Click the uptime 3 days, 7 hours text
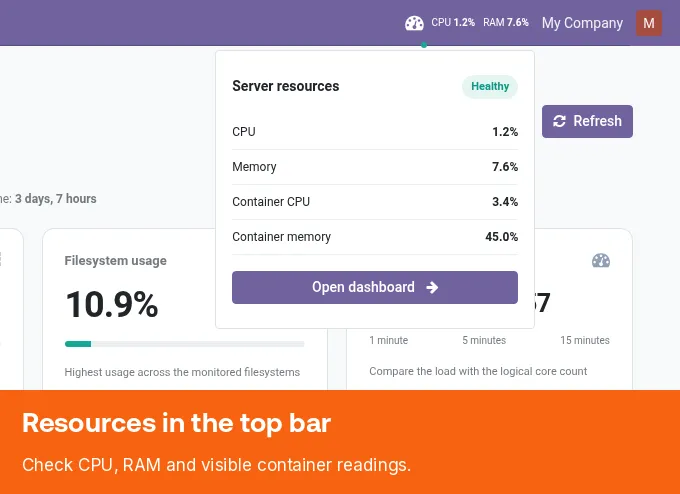This screenshot has width=680, height=494. pos(56,199)
